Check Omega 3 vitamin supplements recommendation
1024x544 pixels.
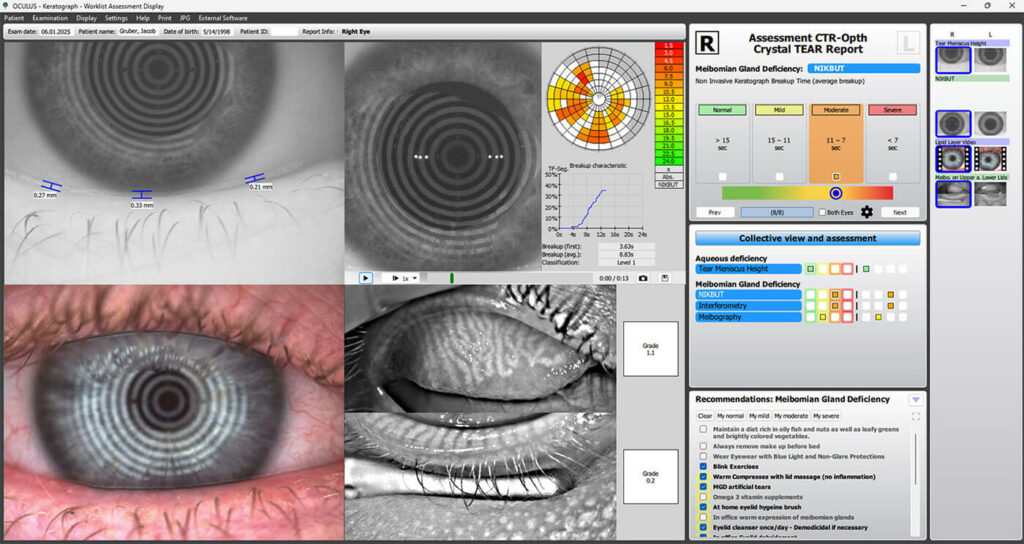(703, 497)
